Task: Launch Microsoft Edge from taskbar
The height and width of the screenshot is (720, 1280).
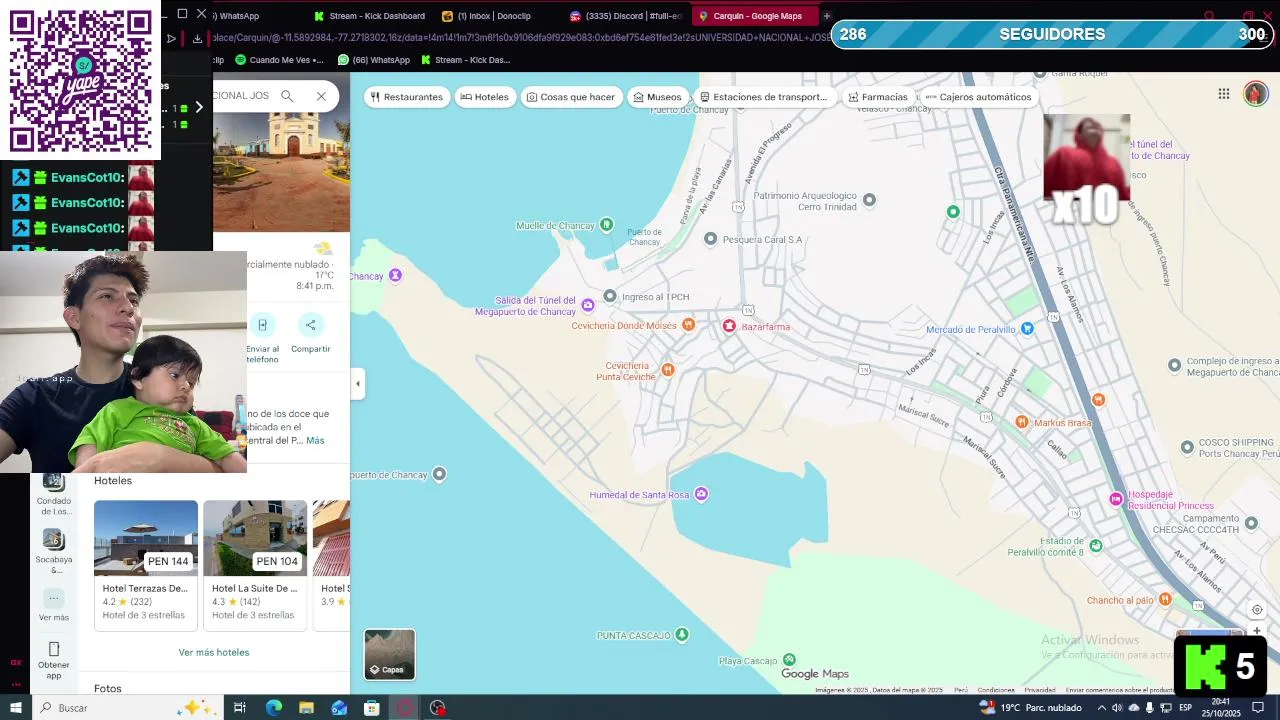Action: (x=273, y=707)
